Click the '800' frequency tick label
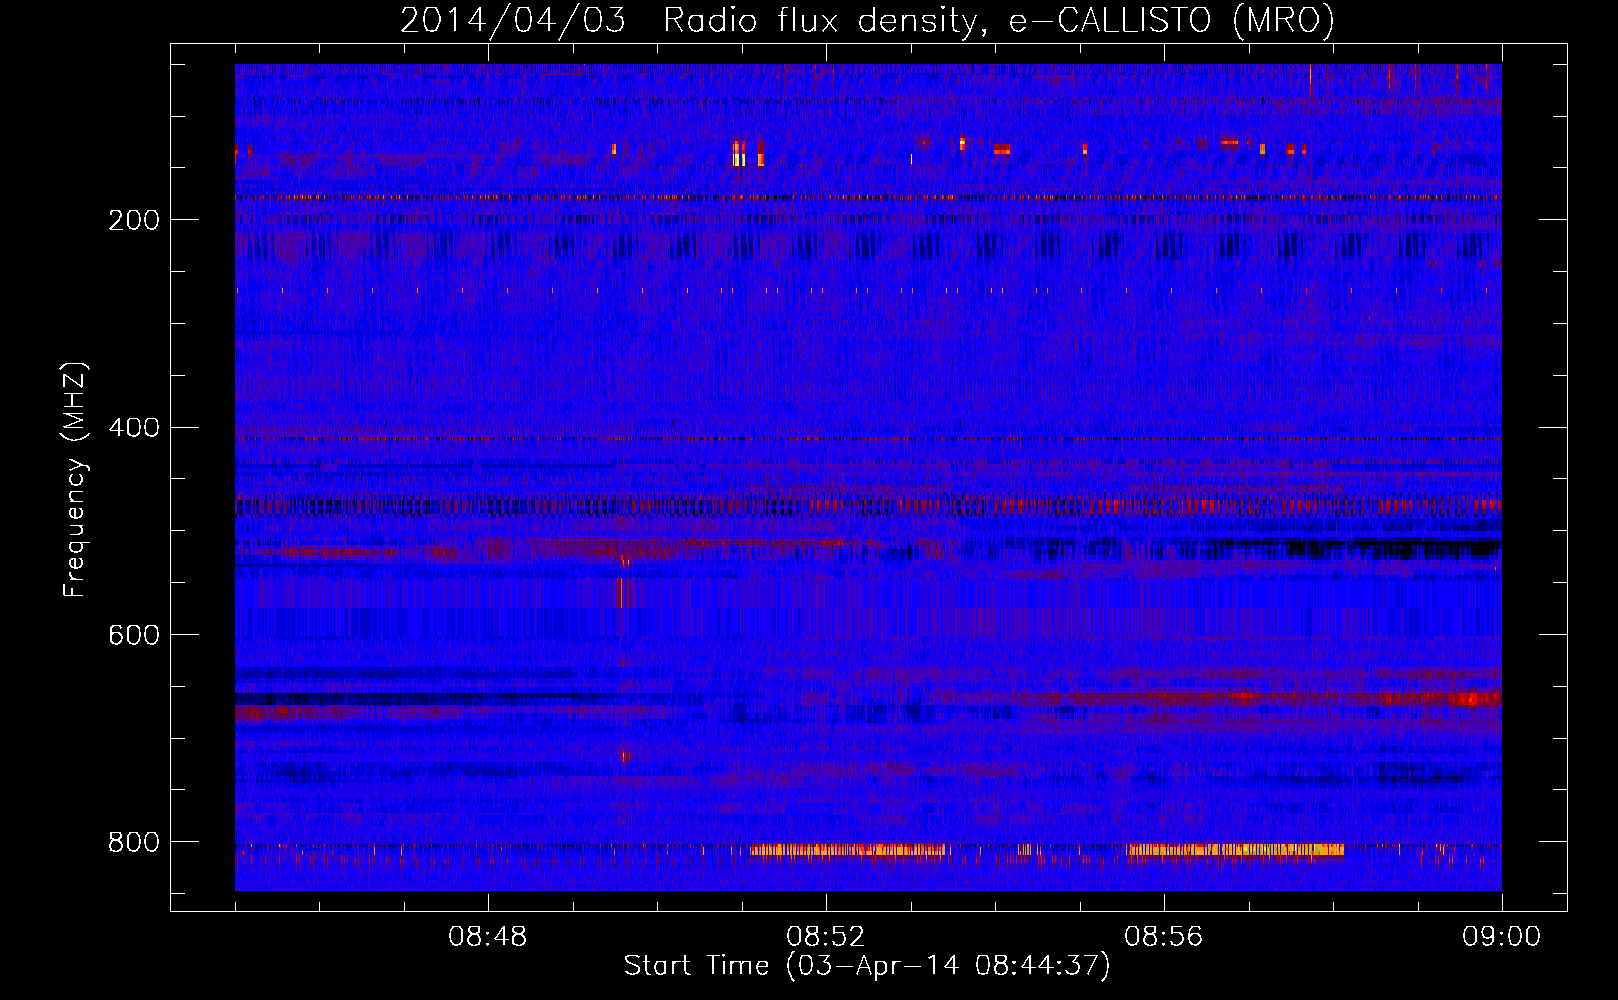This screenshot has height=1000, width=1618. pos(134,843)
